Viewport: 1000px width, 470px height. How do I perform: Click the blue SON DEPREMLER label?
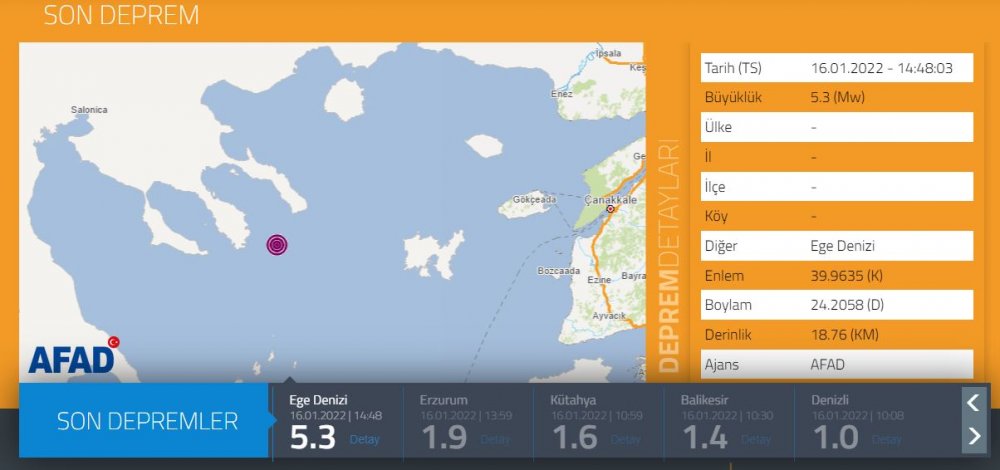[147, 421]
